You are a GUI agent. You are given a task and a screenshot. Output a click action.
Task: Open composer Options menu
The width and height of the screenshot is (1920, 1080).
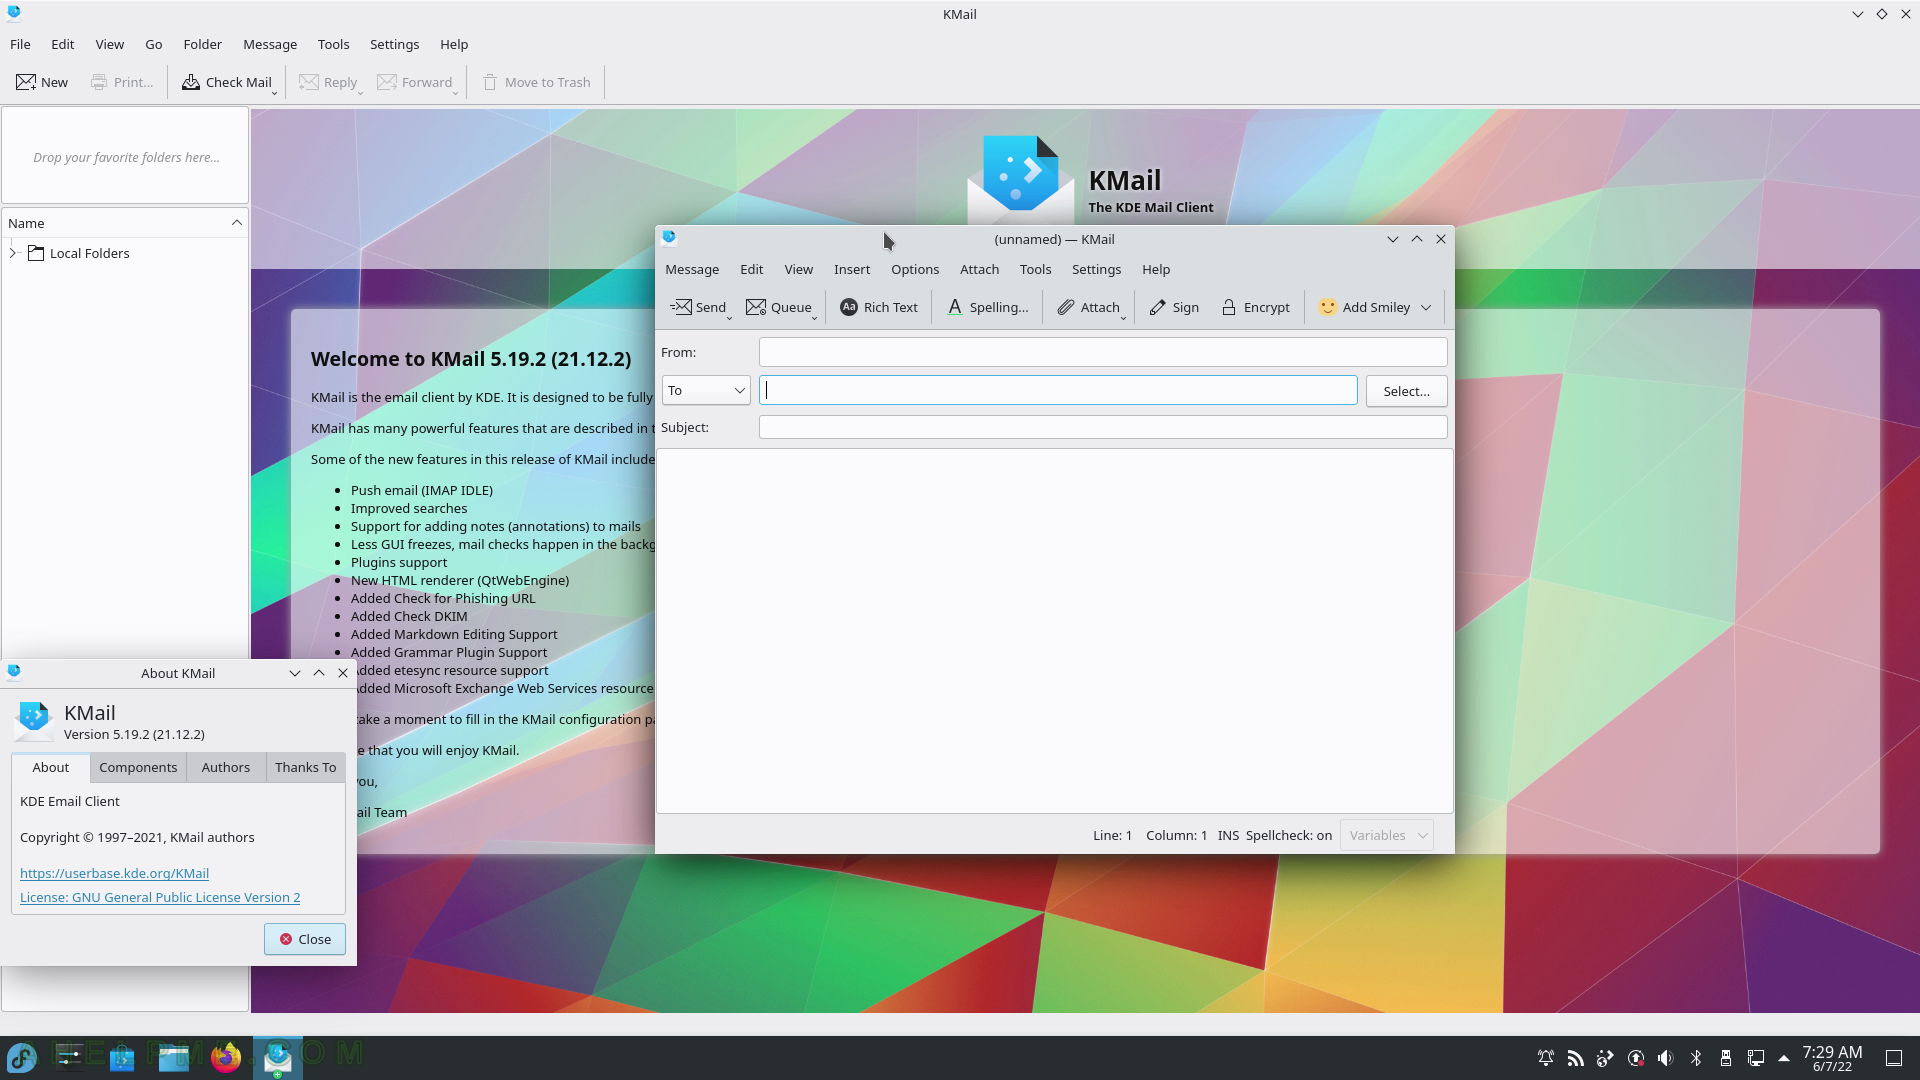(915, 269)
